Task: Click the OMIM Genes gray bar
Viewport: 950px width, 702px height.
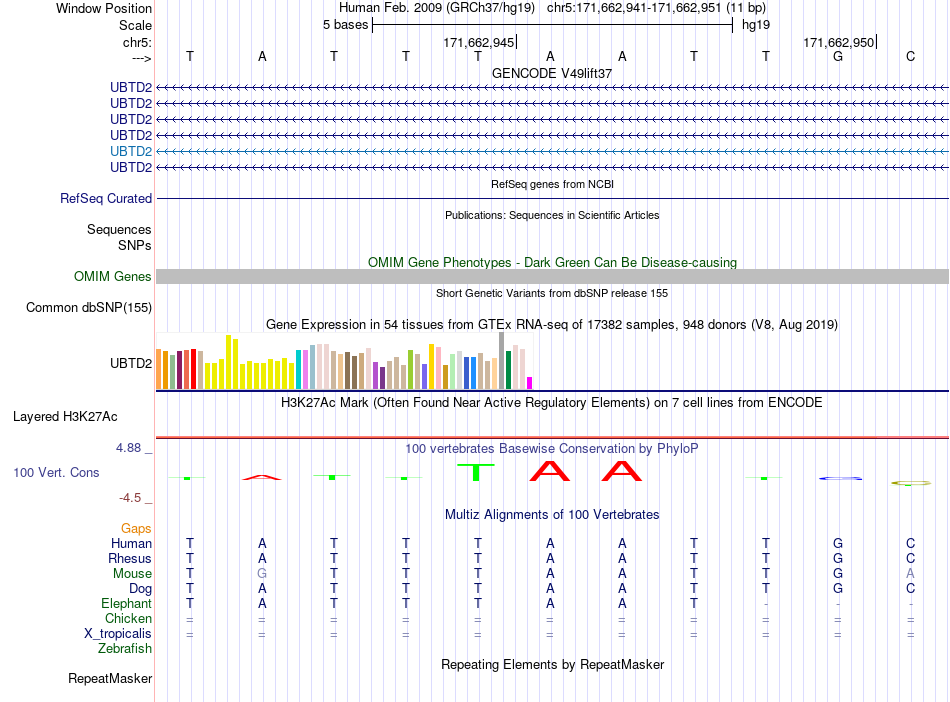Action: 552,277
